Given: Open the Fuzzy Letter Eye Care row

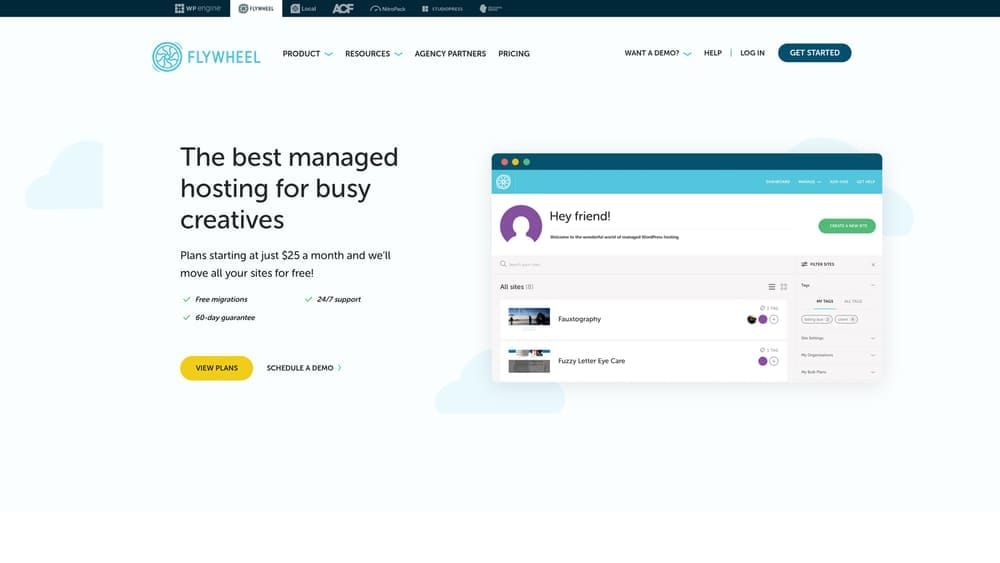Looking at the screenshot, I should 643,361.
